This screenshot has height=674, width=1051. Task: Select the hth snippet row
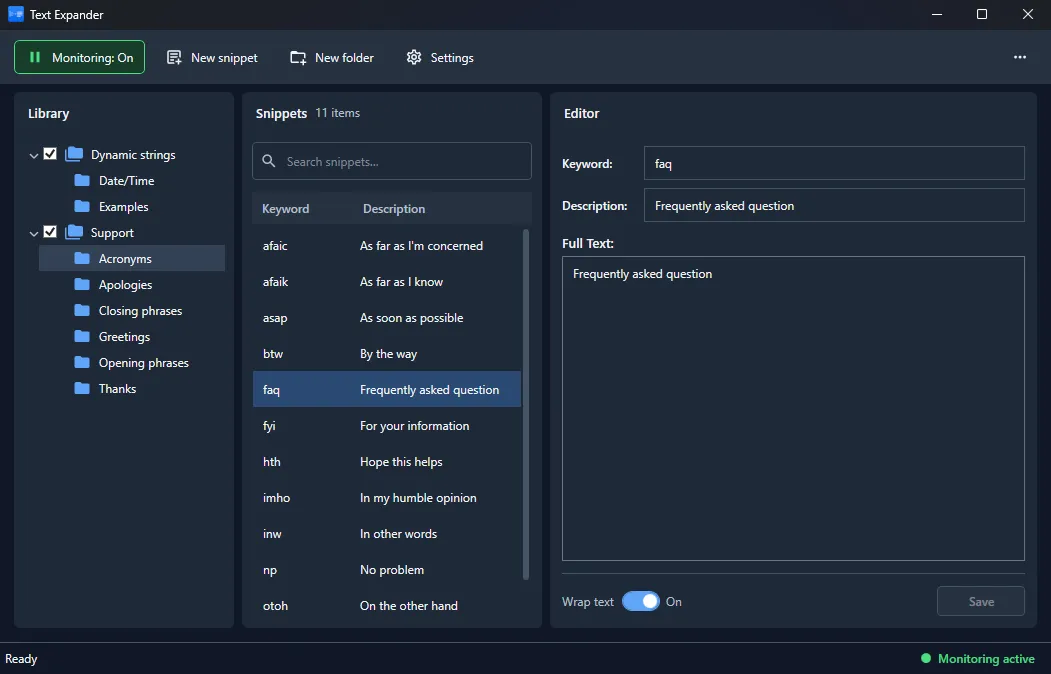click(x=387, y=462)
